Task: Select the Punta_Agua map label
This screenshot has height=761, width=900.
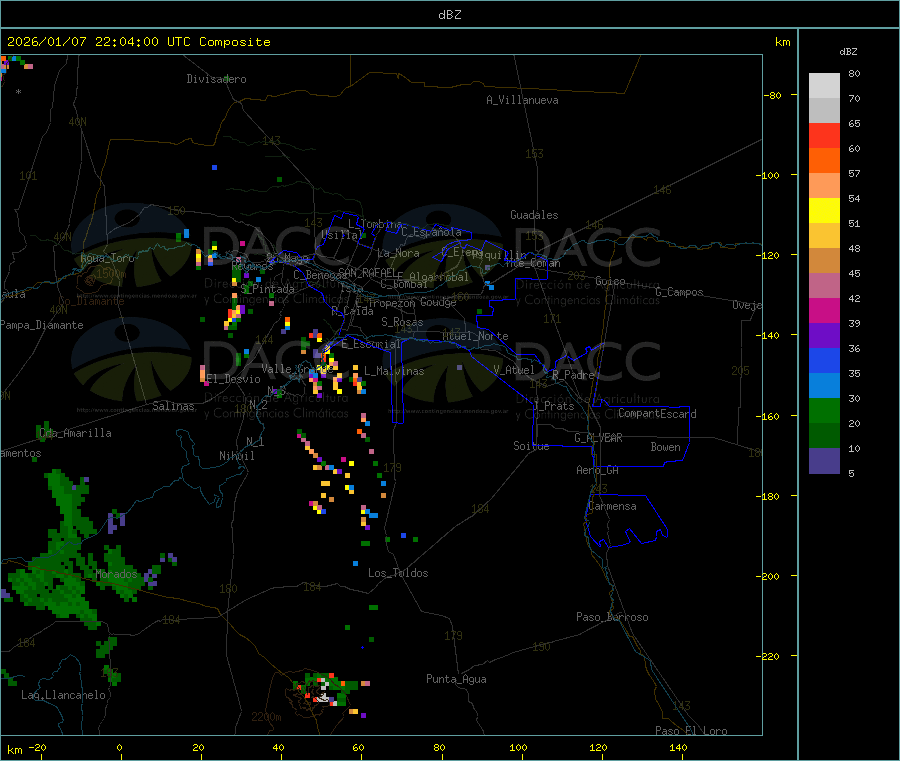Action: [x=456, y=680]
